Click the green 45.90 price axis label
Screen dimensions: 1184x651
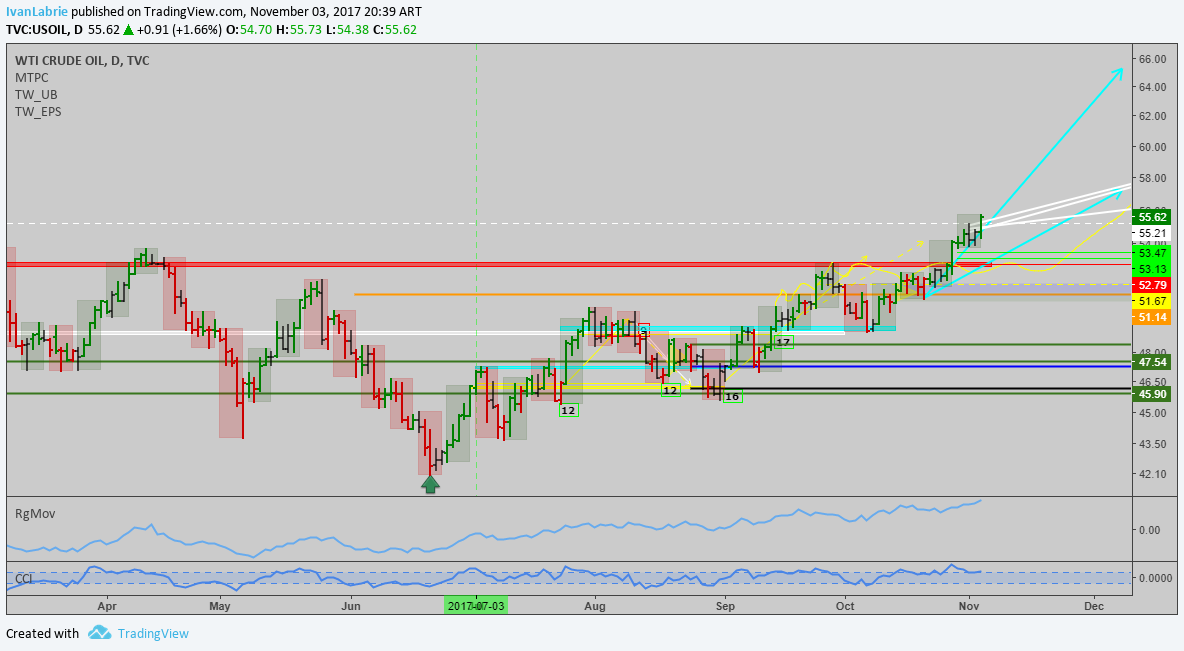click(1153, 394)
